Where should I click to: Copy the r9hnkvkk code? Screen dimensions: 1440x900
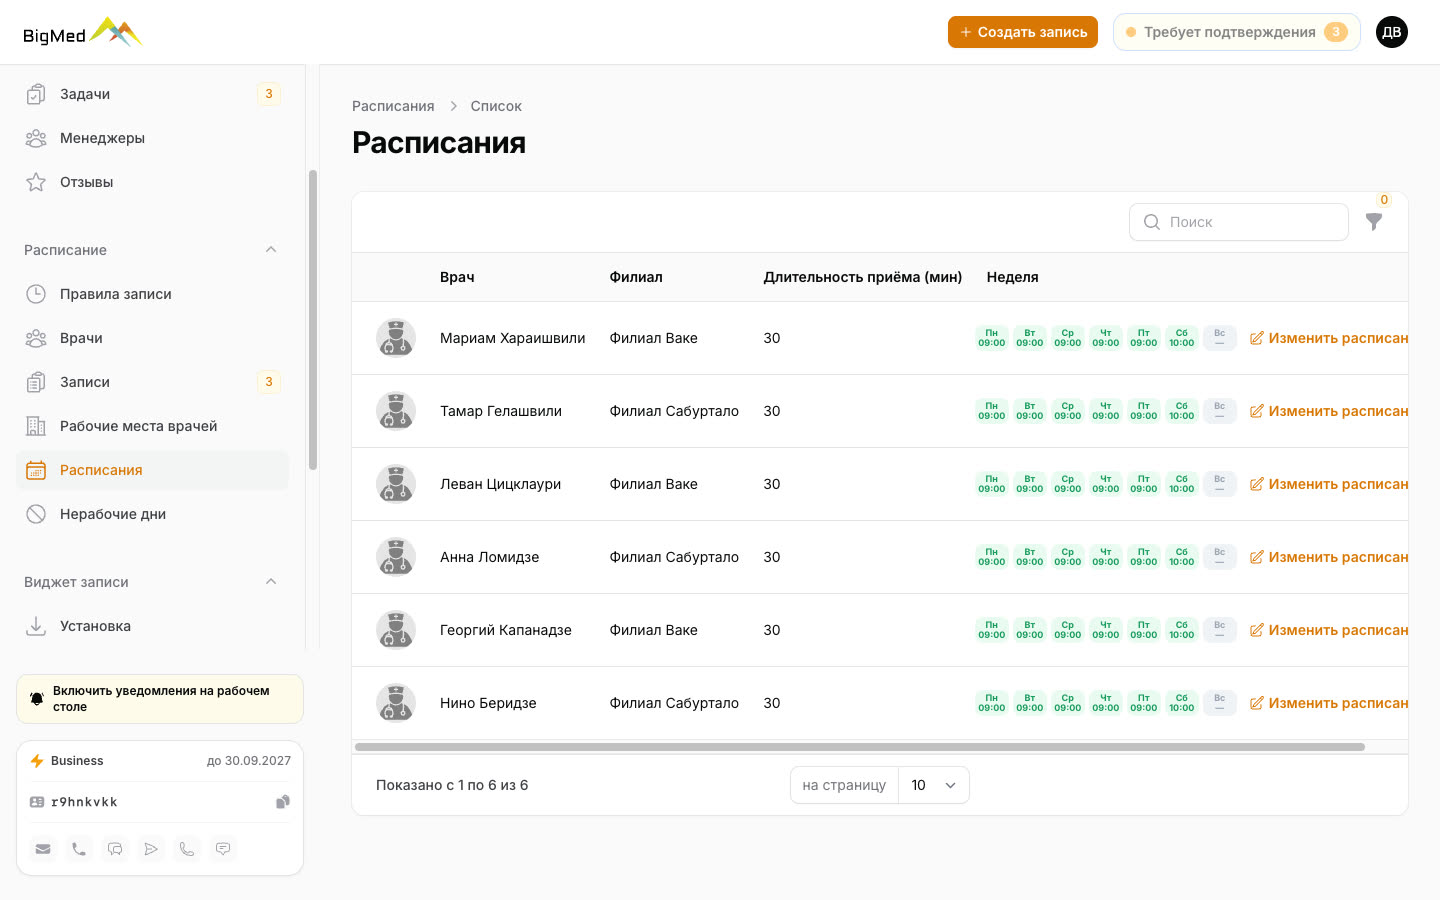coord(283,802)
